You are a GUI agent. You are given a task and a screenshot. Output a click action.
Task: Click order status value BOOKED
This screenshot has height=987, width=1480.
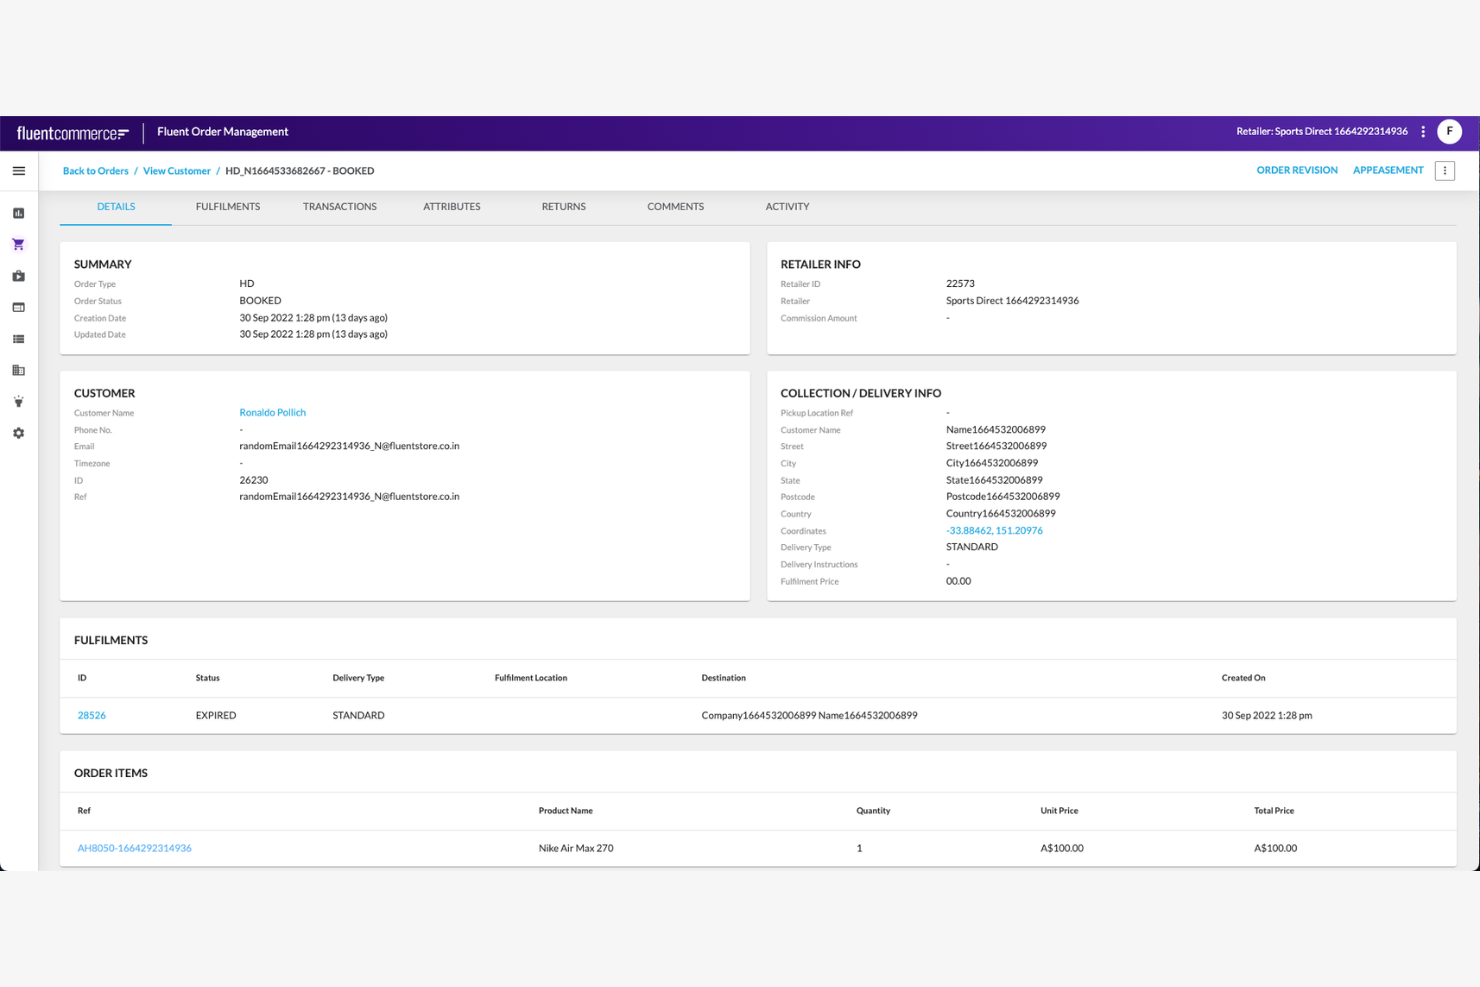(x=260, y=301)
